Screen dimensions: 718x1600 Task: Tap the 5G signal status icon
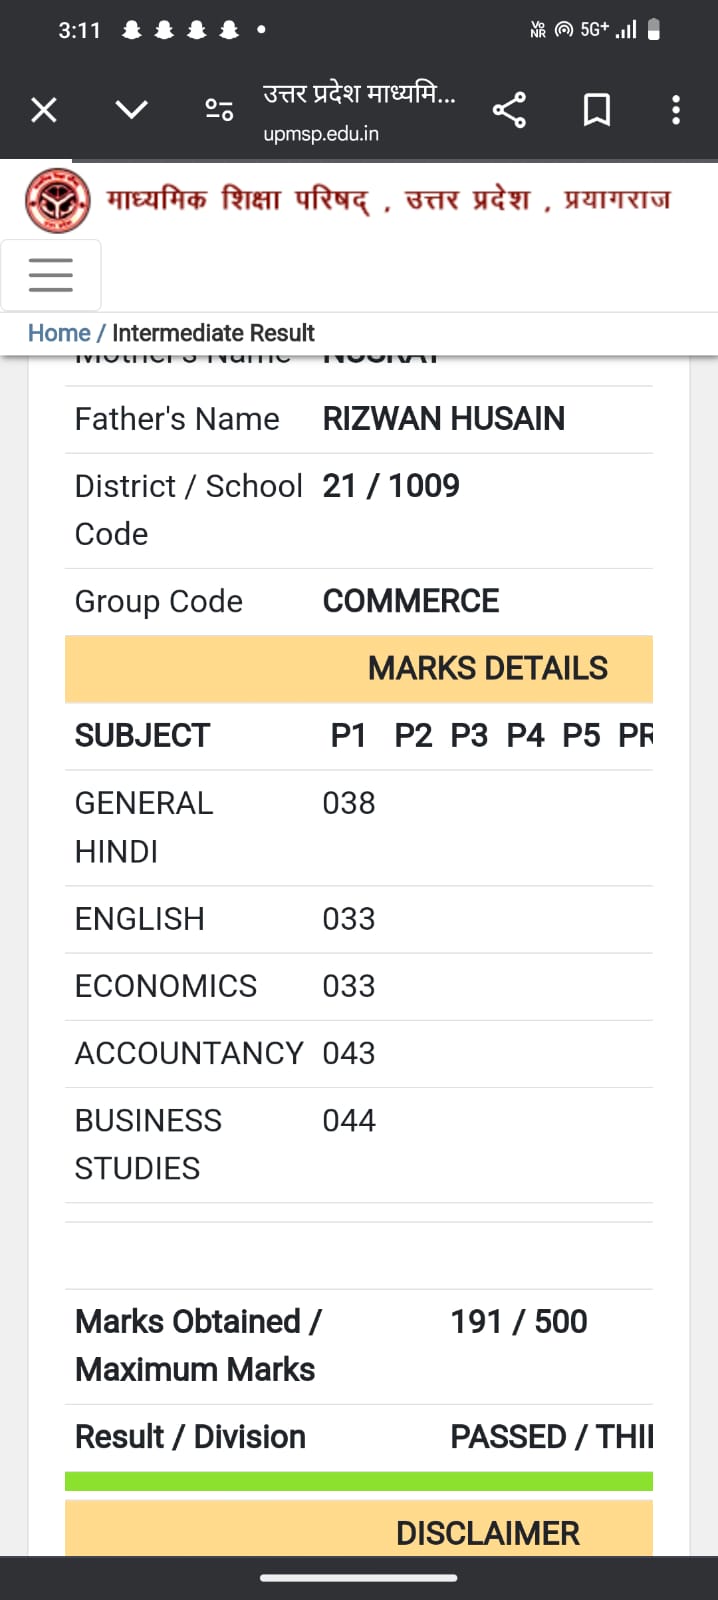595,29
